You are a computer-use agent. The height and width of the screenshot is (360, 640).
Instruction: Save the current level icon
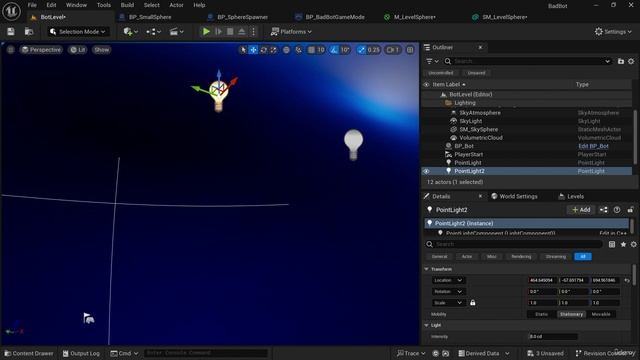point(11,31)
